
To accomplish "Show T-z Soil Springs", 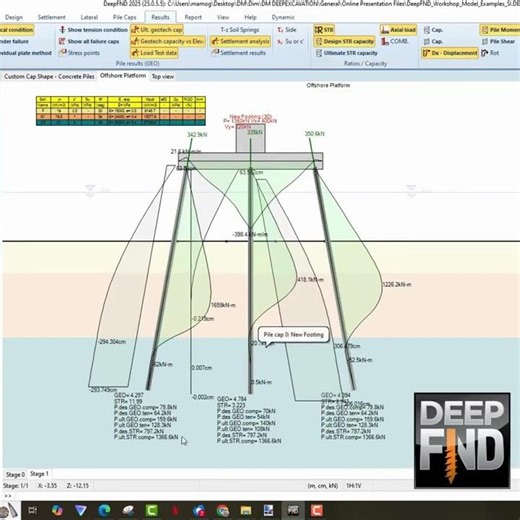I will [x=240, y=30].
